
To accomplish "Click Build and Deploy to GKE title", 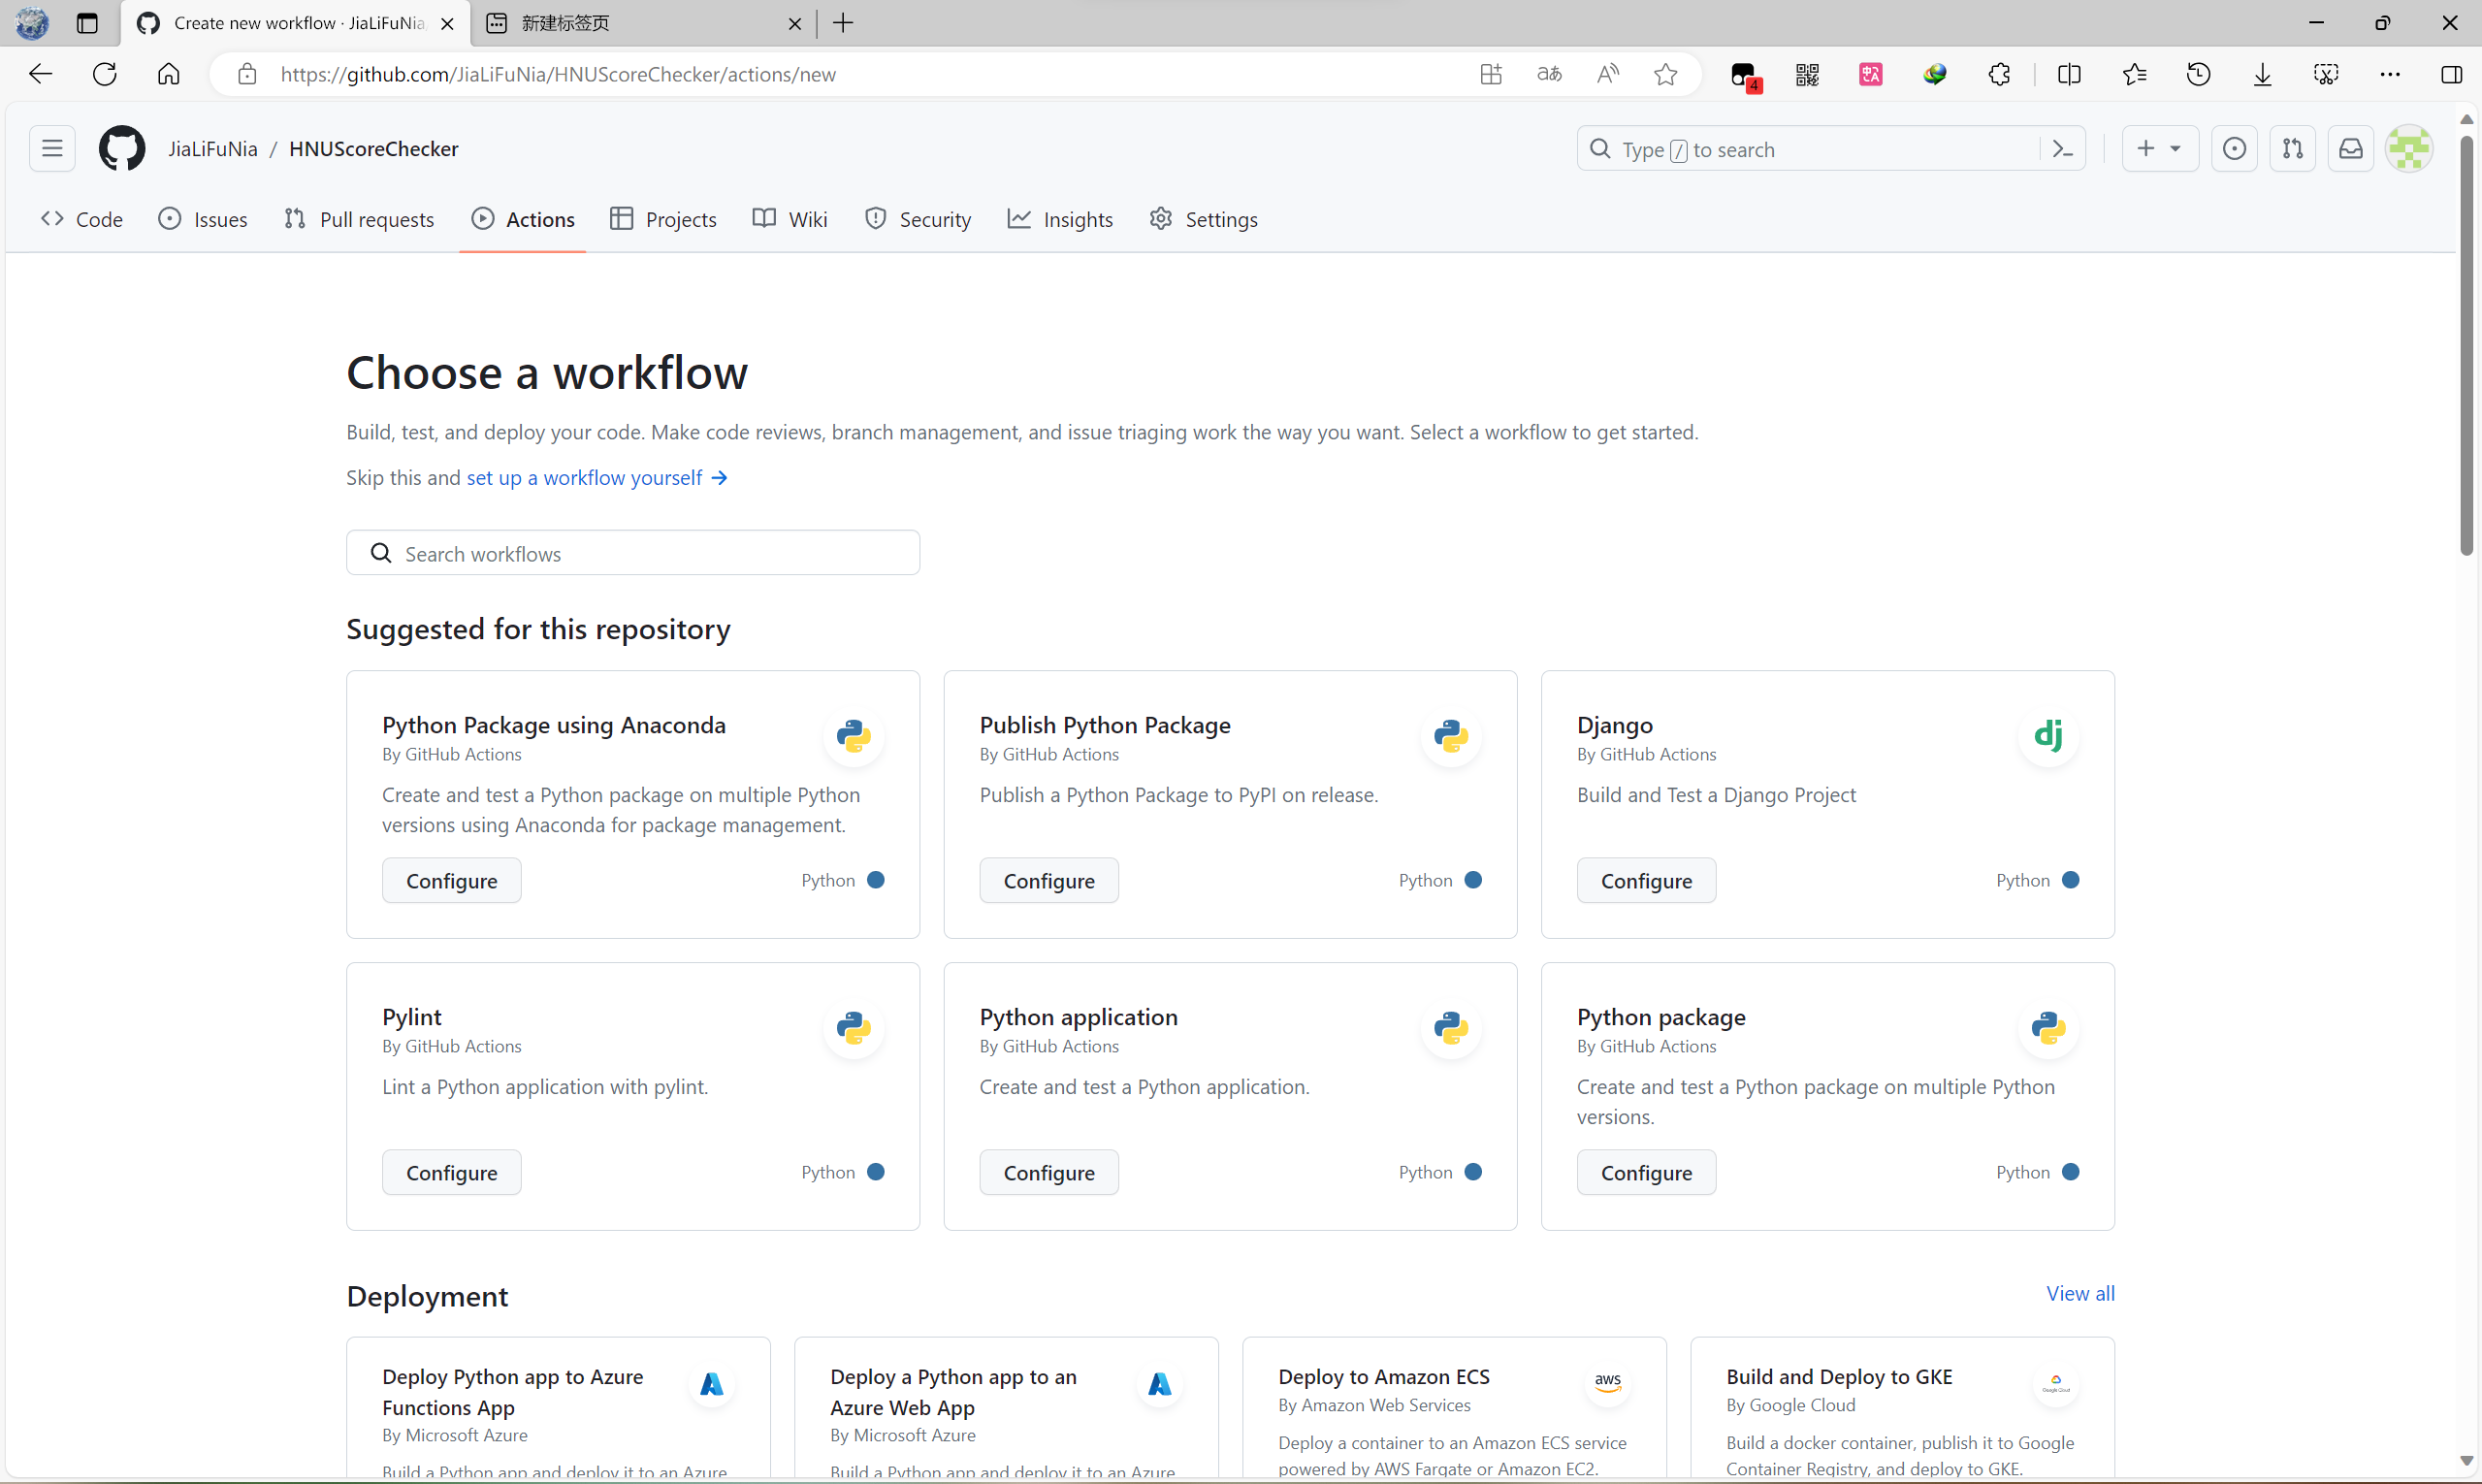I will pos(1839,1377).
